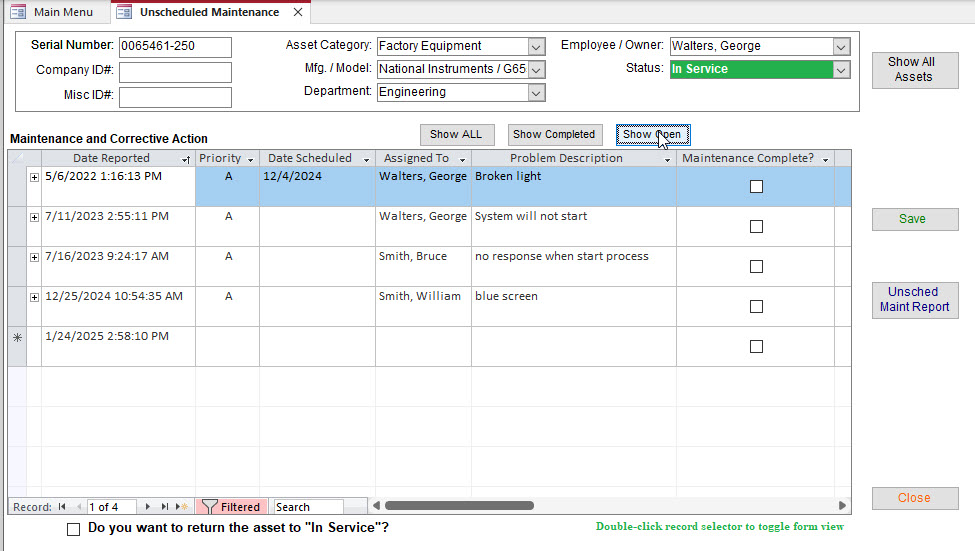Tick return asset to In Service checkbox
975x551 pixels.
[x=73, y=529]
